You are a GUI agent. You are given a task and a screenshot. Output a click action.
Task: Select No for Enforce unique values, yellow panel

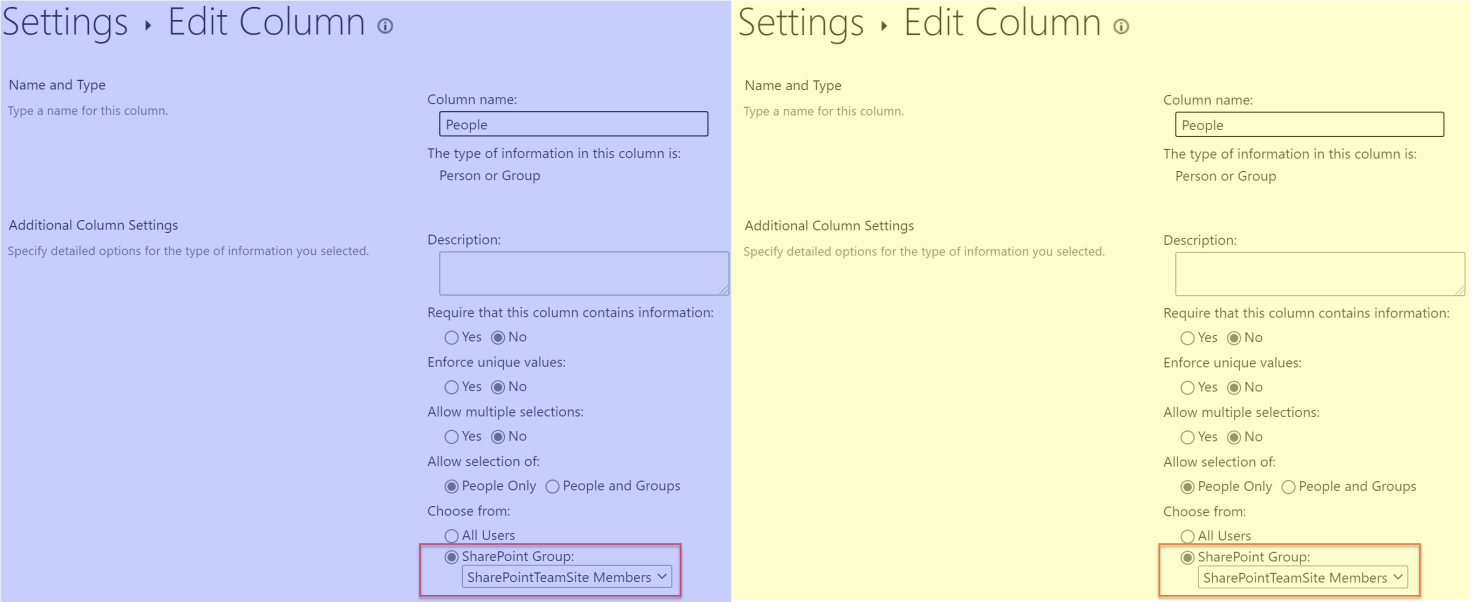[x=1234, y=387]
